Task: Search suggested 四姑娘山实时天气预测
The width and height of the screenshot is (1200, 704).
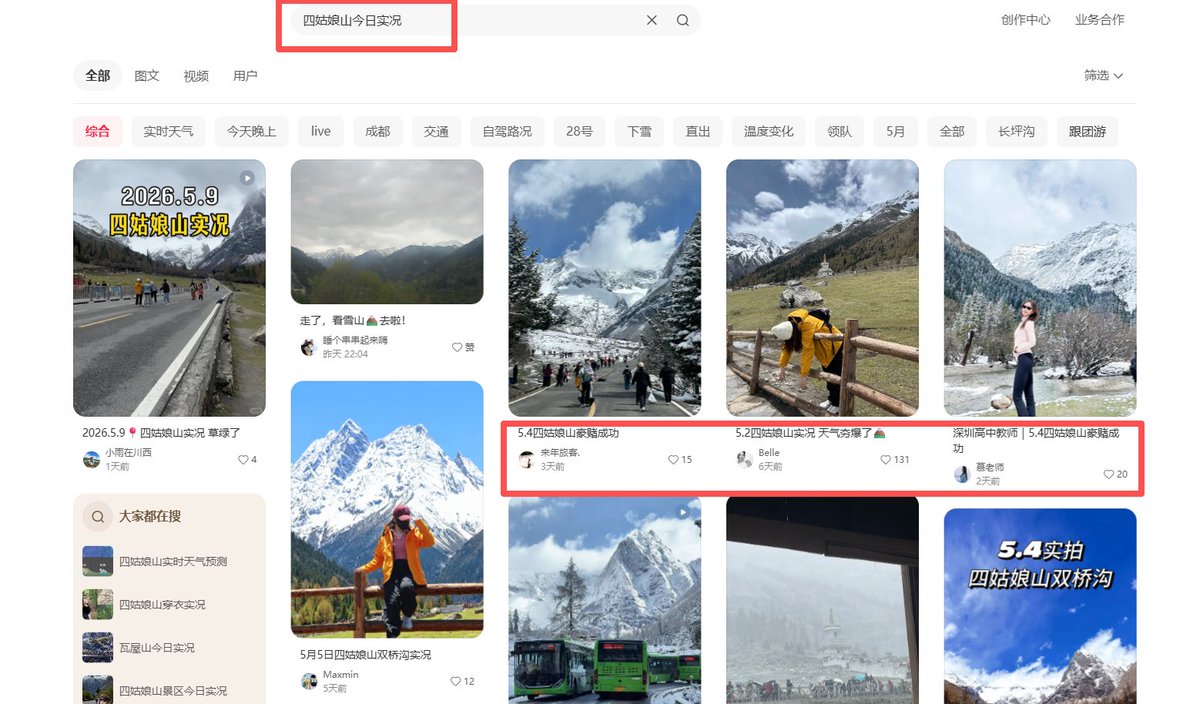Action: [173, 561]
